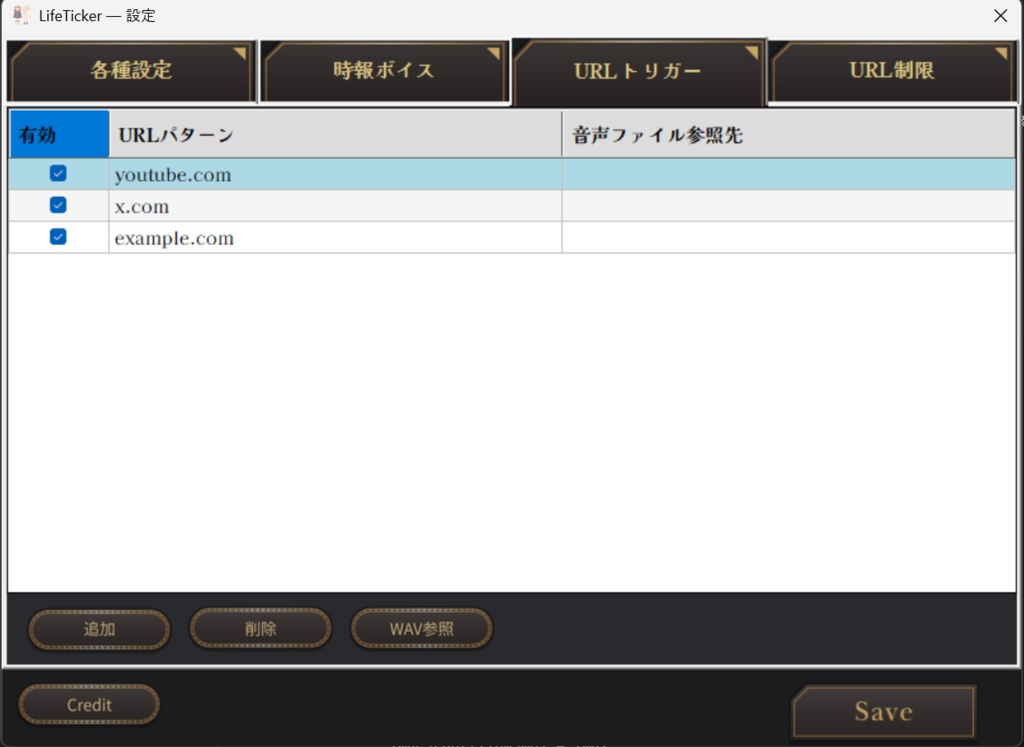
Task: Click Save to store the settings
Action: click(x=883, y=711)
